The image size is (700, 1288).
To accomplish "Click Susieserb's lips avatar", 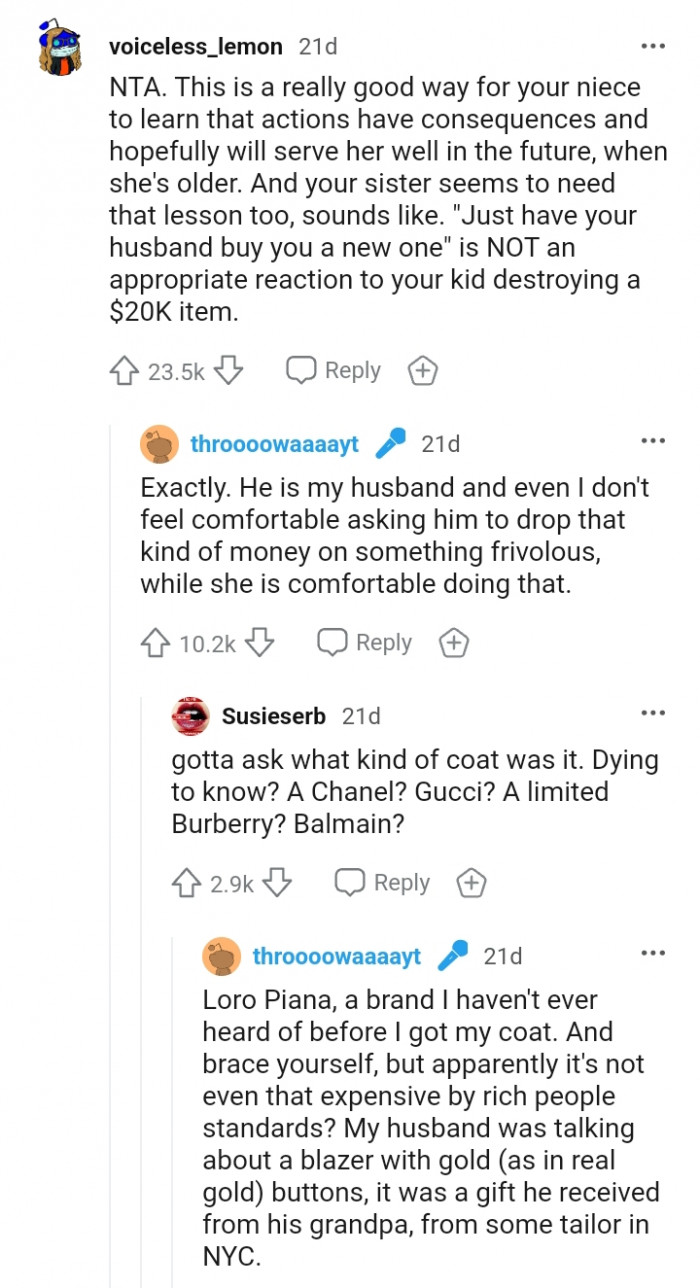I will (190, 716).
